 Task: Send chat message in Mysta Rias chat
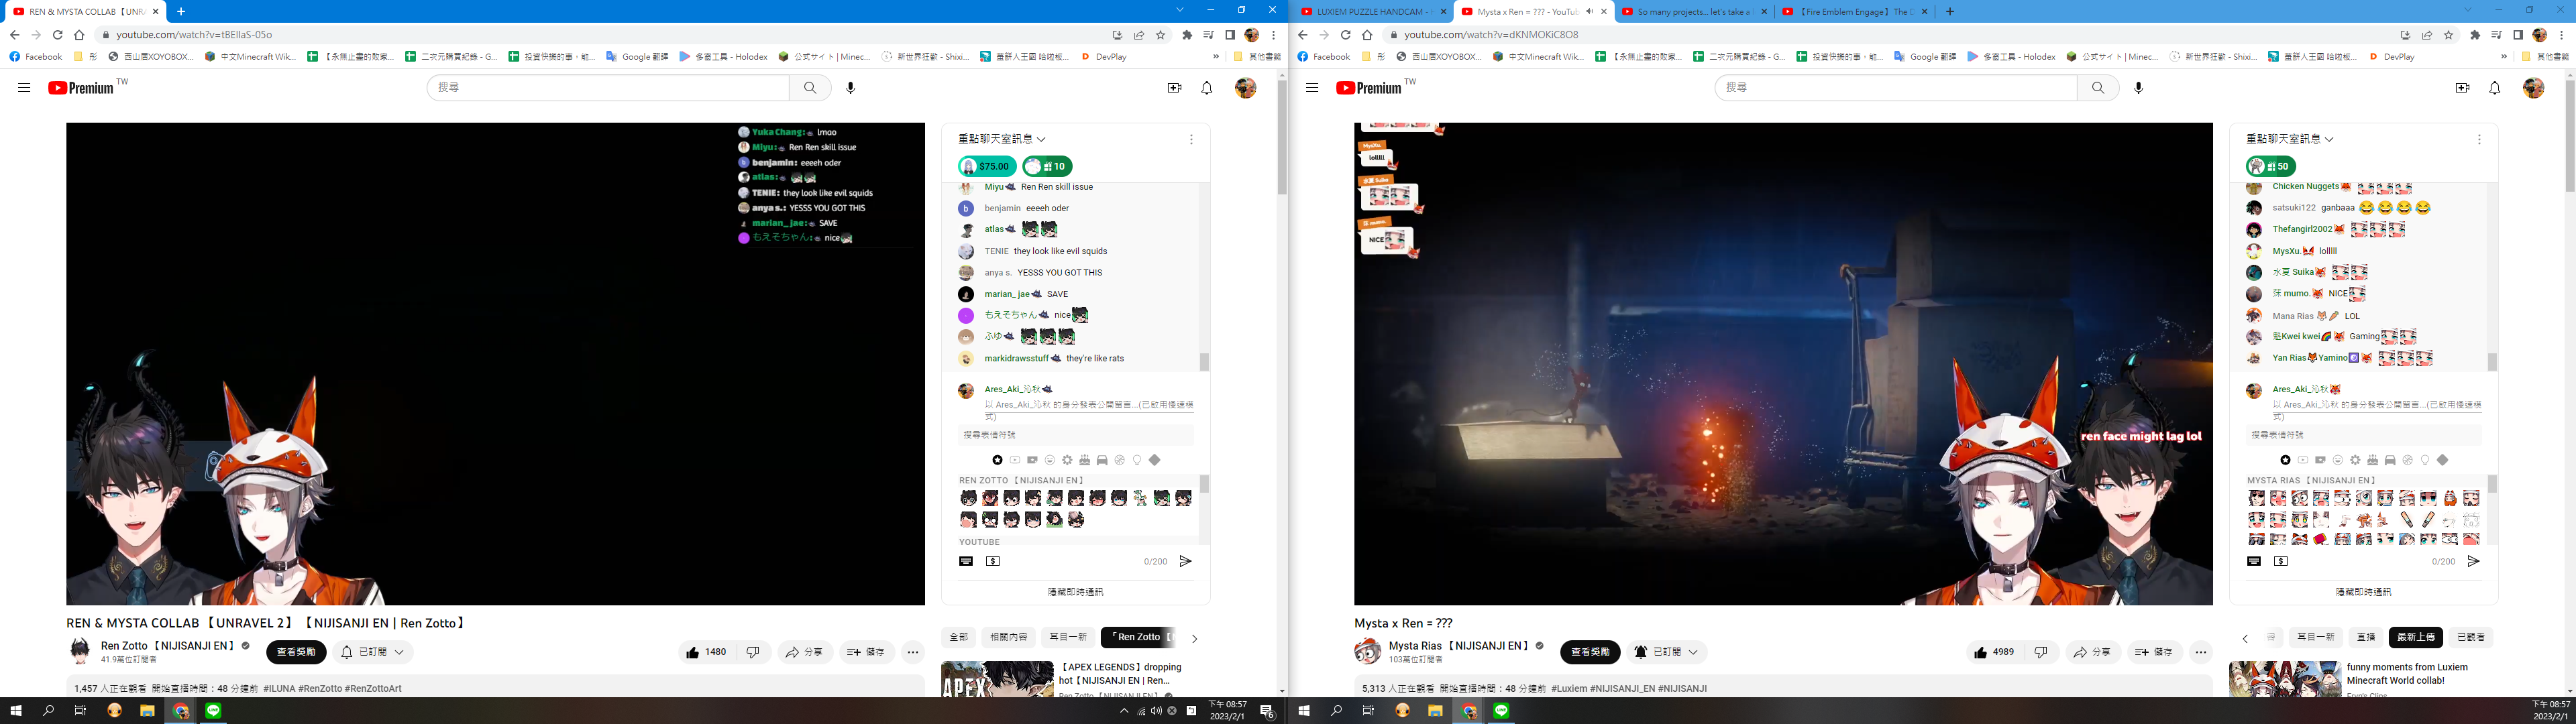2473,561
